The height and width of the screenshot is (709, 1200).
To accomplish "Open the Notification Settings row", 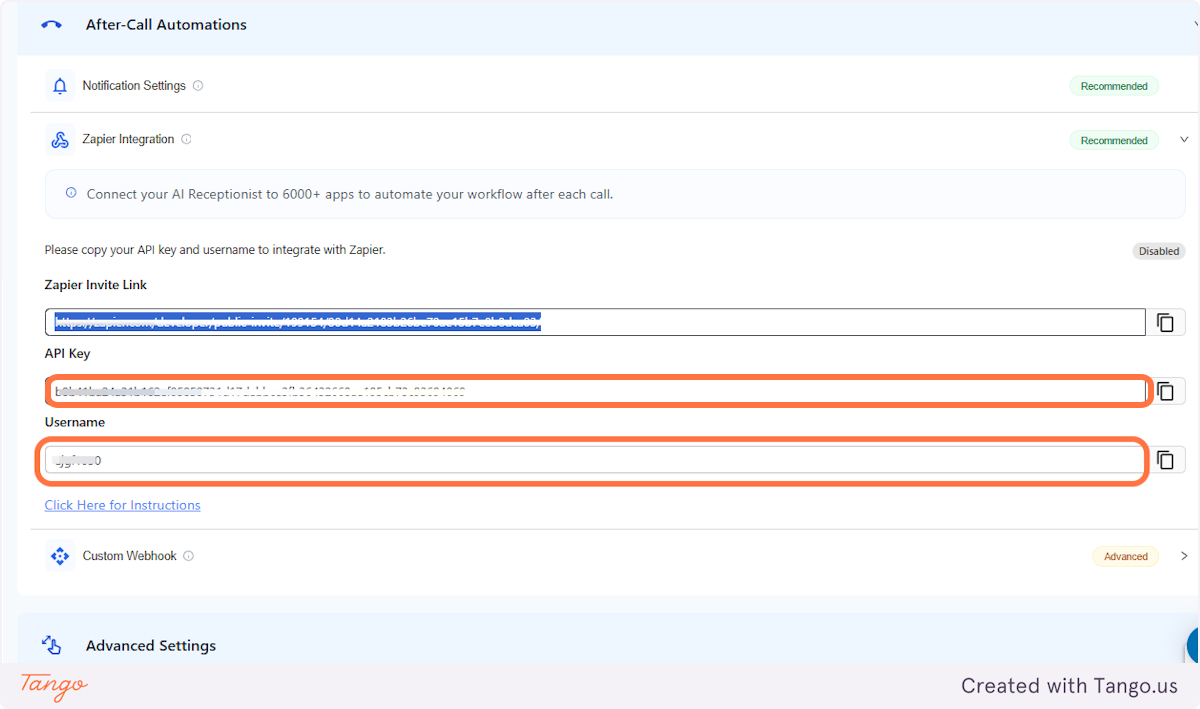I will coord(615,86).
